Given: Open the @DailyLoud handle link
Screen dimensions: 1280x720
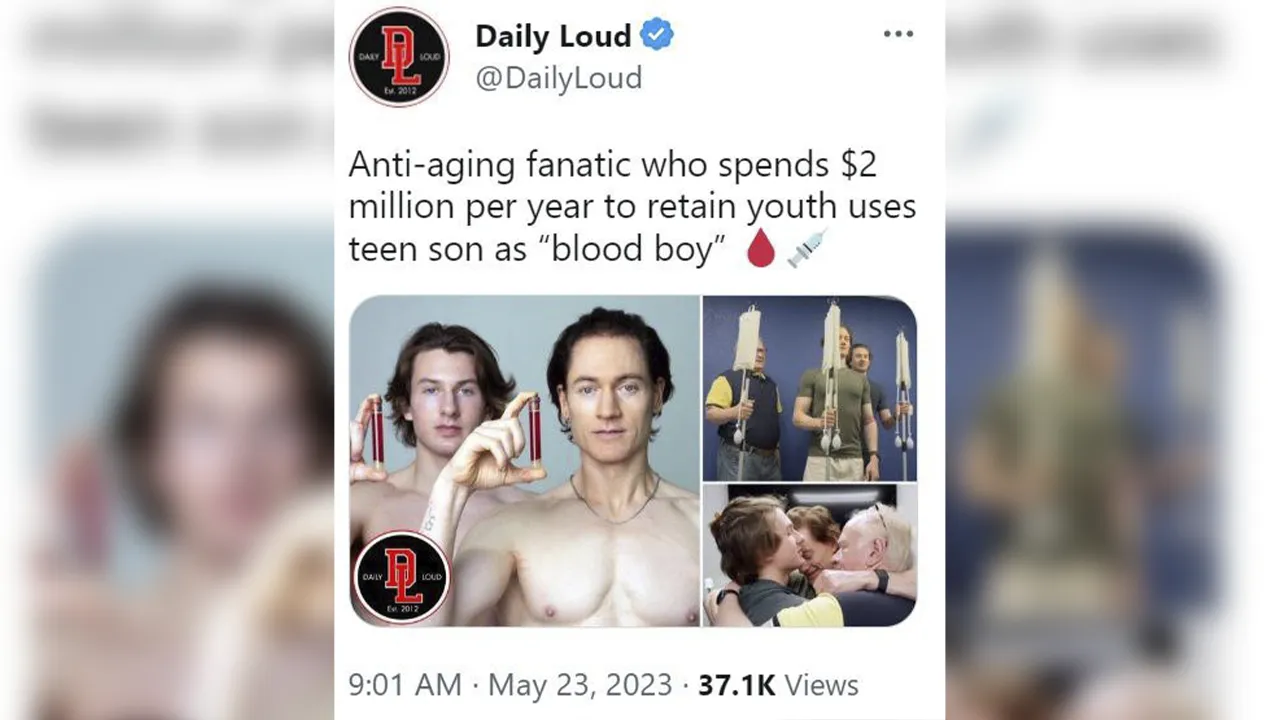Looking at the screenshot, I should (558, 78).
